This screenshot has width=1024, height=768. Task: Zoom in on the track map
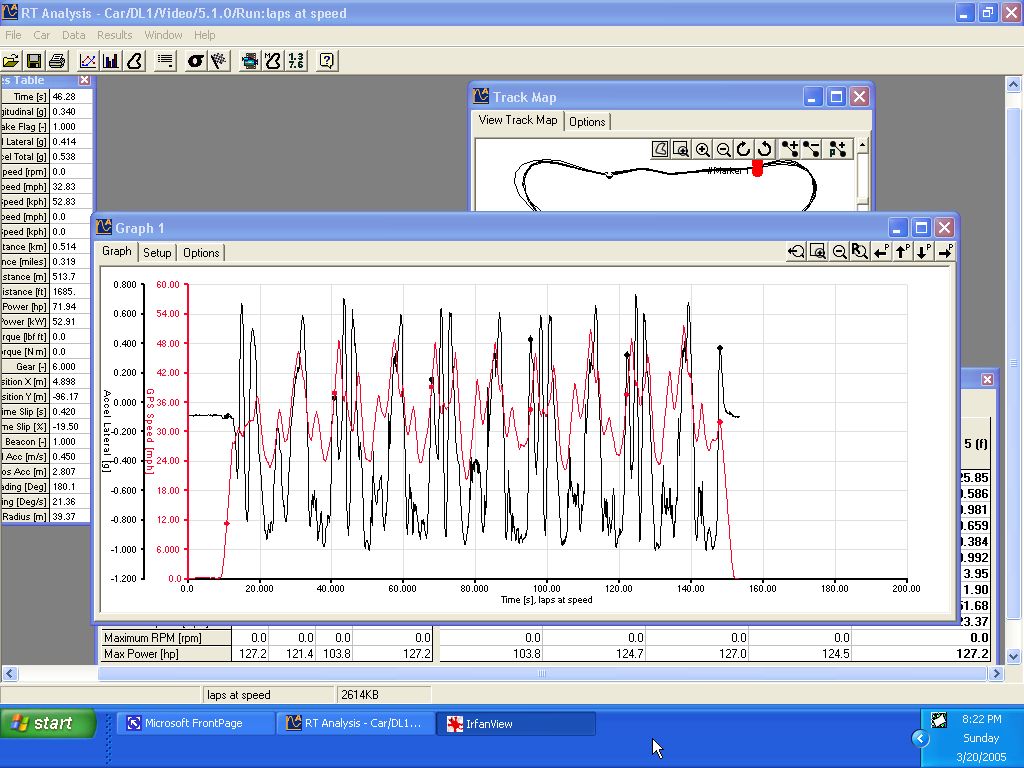click(x=703, y=150)
